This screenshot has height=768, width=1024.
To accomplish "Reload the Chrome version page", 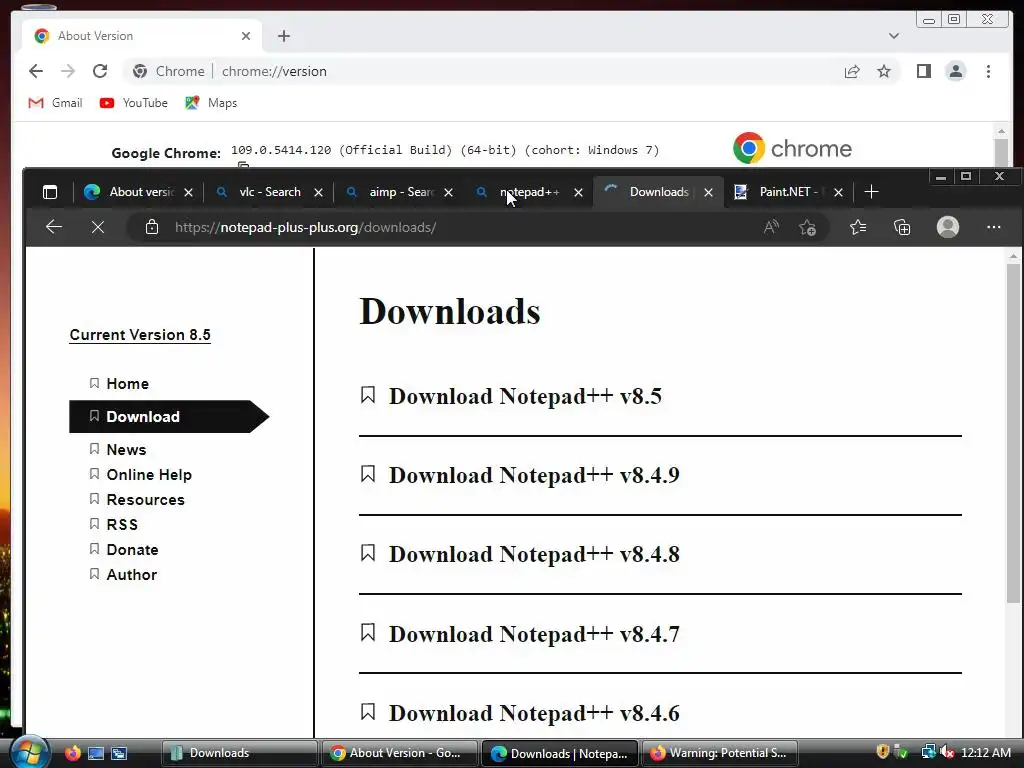I will (x=99, y=71).
